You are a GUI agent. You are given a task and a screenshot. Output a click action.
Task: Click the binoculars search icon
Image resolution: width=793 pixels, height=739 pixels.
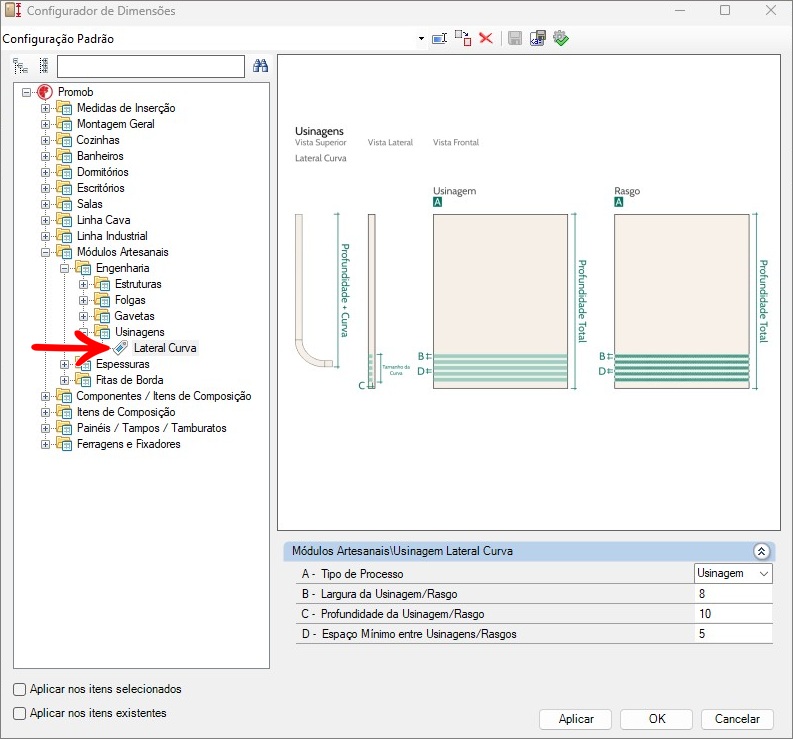pyautogui.click(x=260, y=66)
